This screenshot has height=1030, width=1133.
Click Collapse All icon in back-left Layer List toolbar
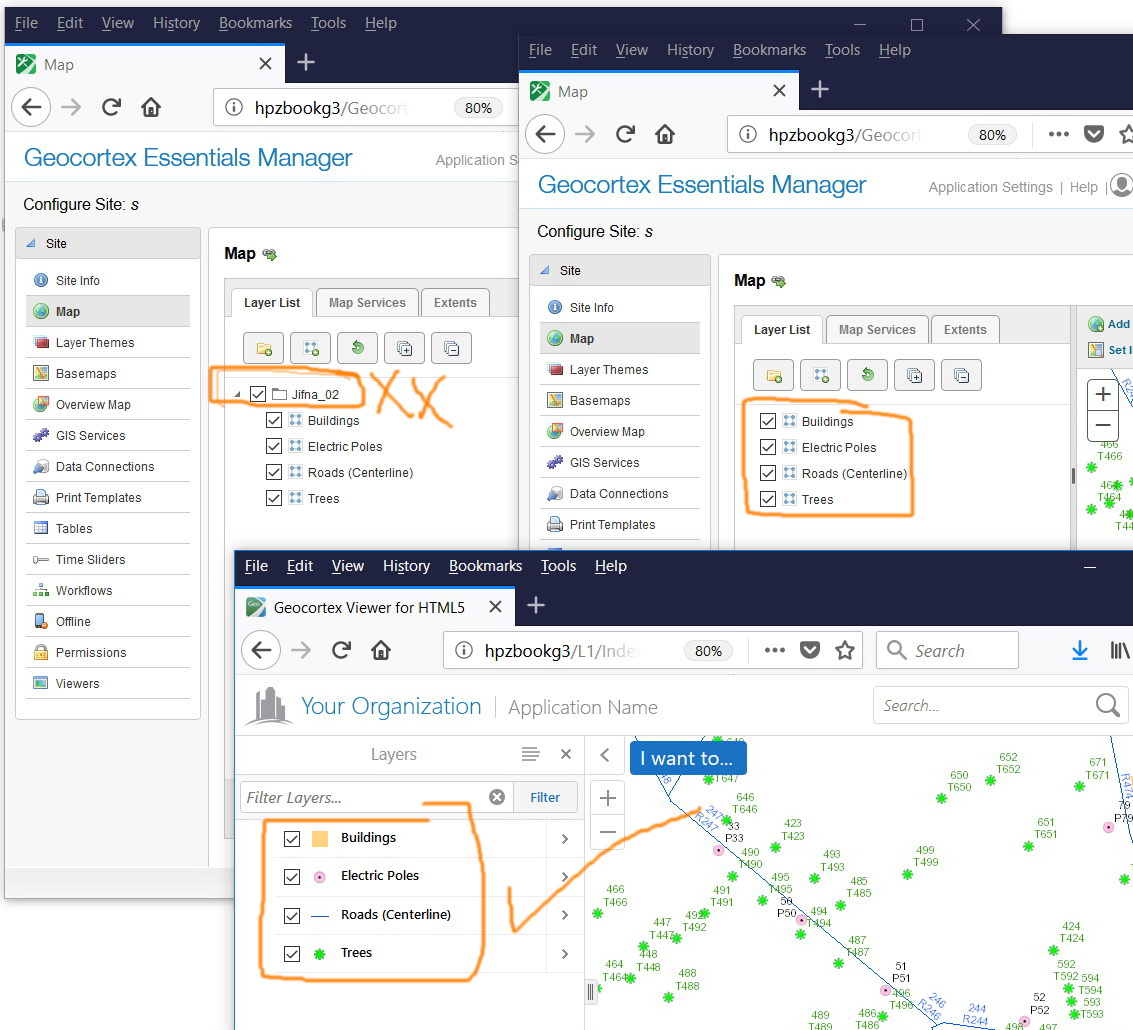pyautogui.click(x=452, y=348)
